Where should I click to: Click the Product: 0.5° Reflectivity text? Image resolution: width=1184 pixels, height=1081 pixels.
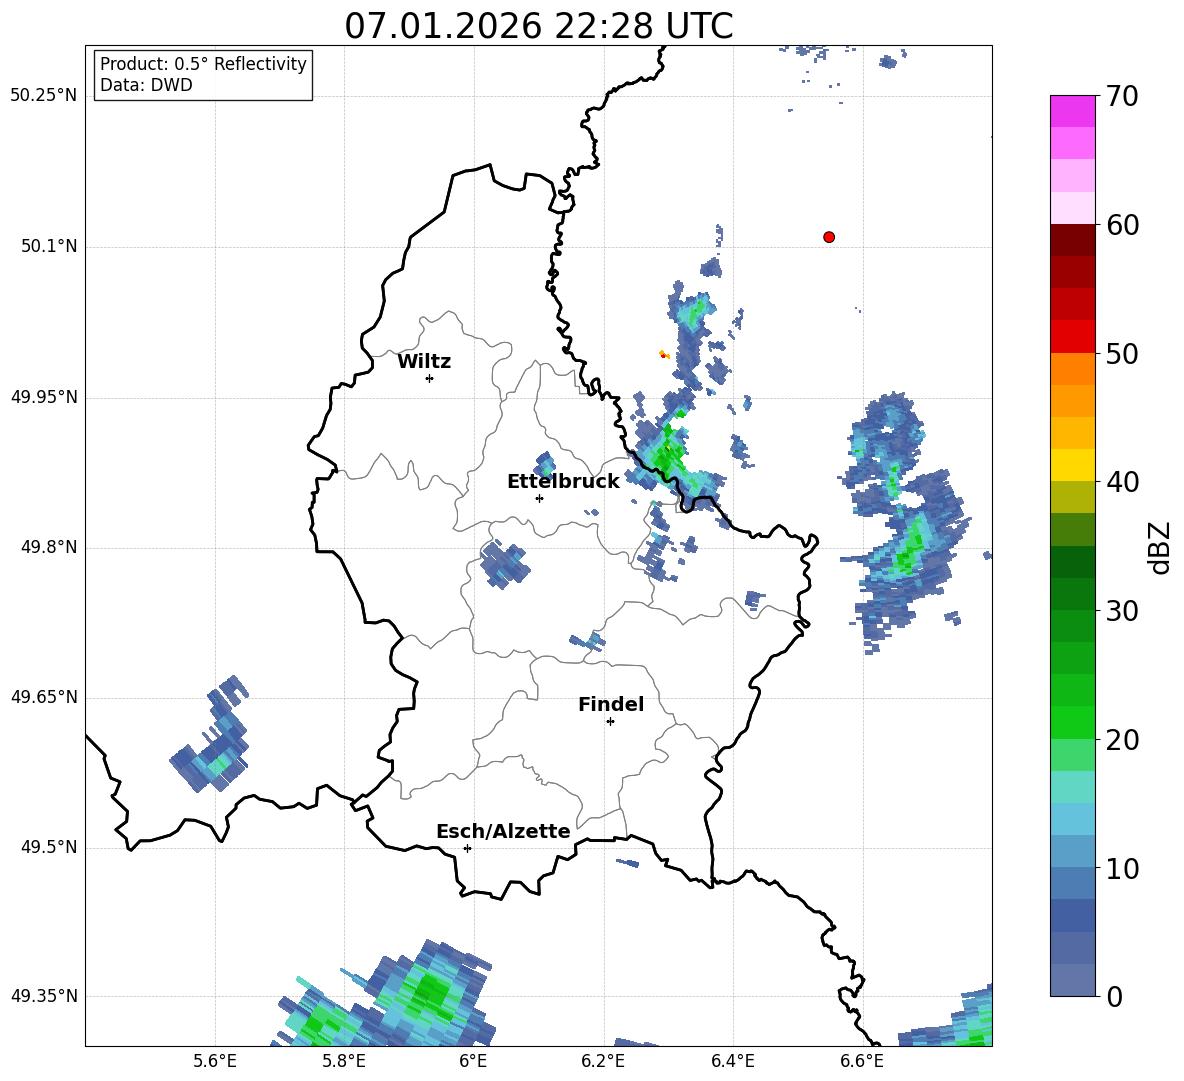tap(203, 63)
